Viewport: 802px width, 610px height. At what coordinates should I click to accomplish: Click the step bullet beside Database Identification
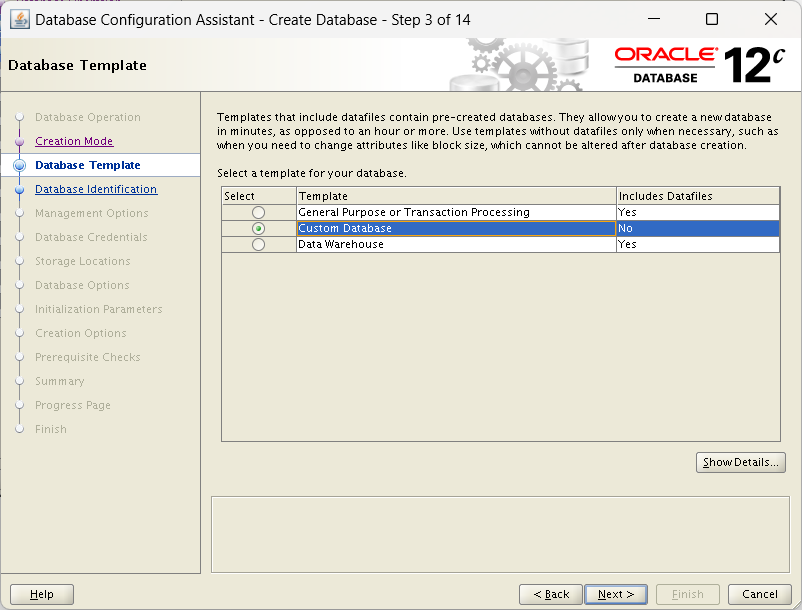pyautogui.click(x=19, y=189)
